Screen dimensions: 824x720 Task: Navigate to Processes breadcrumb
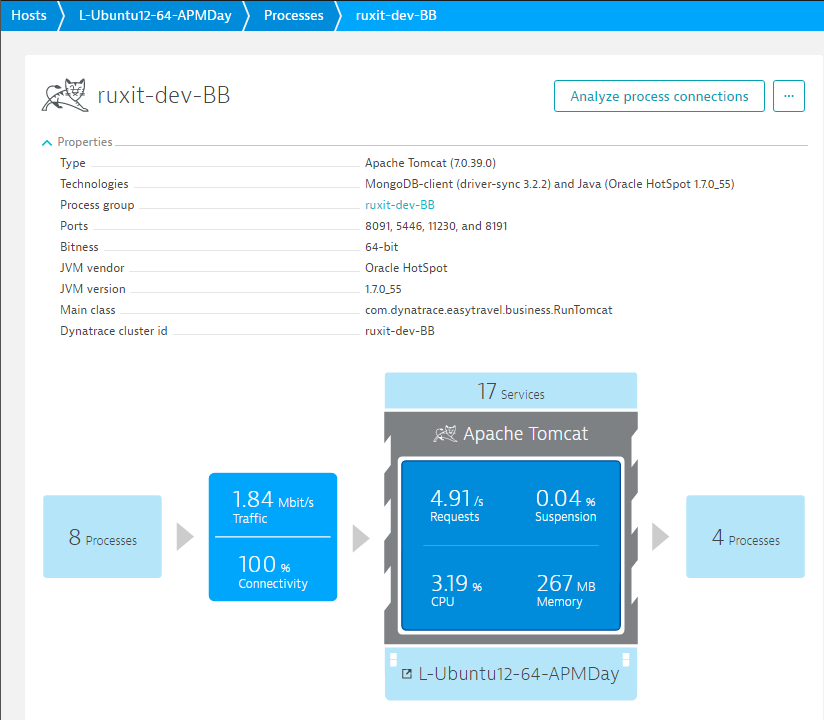tap(294, 15)
